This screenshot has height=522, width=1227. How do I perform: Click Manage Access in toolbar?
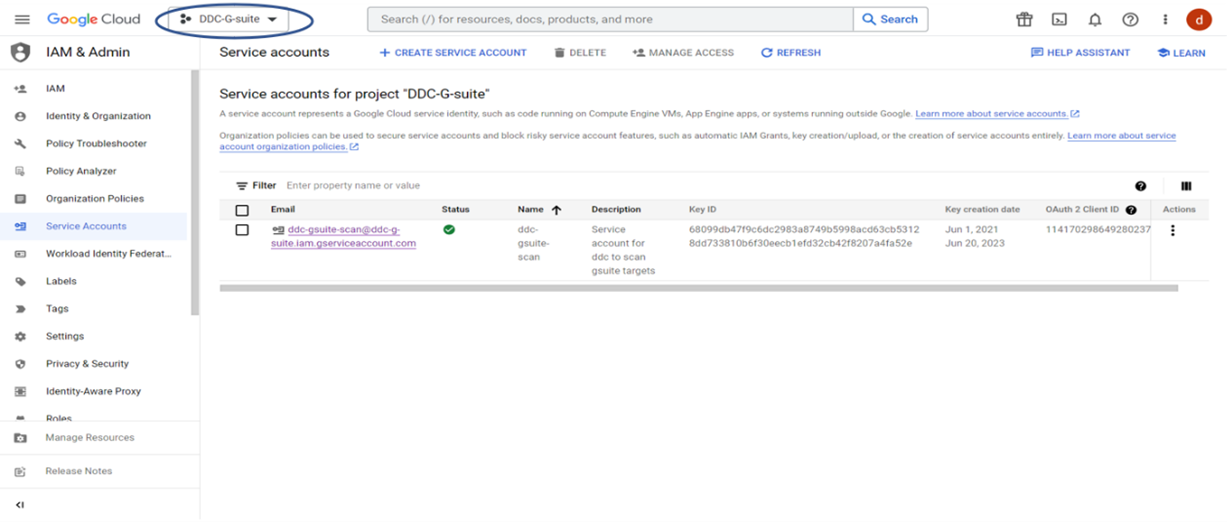(683, 53)
